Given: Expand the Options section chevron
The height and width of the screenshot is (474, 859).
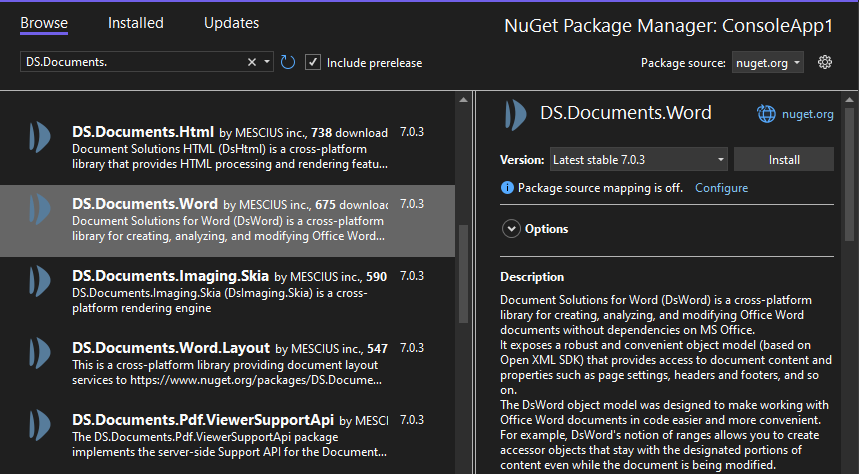Looking at the screenshot, I should tap(511, 229).
